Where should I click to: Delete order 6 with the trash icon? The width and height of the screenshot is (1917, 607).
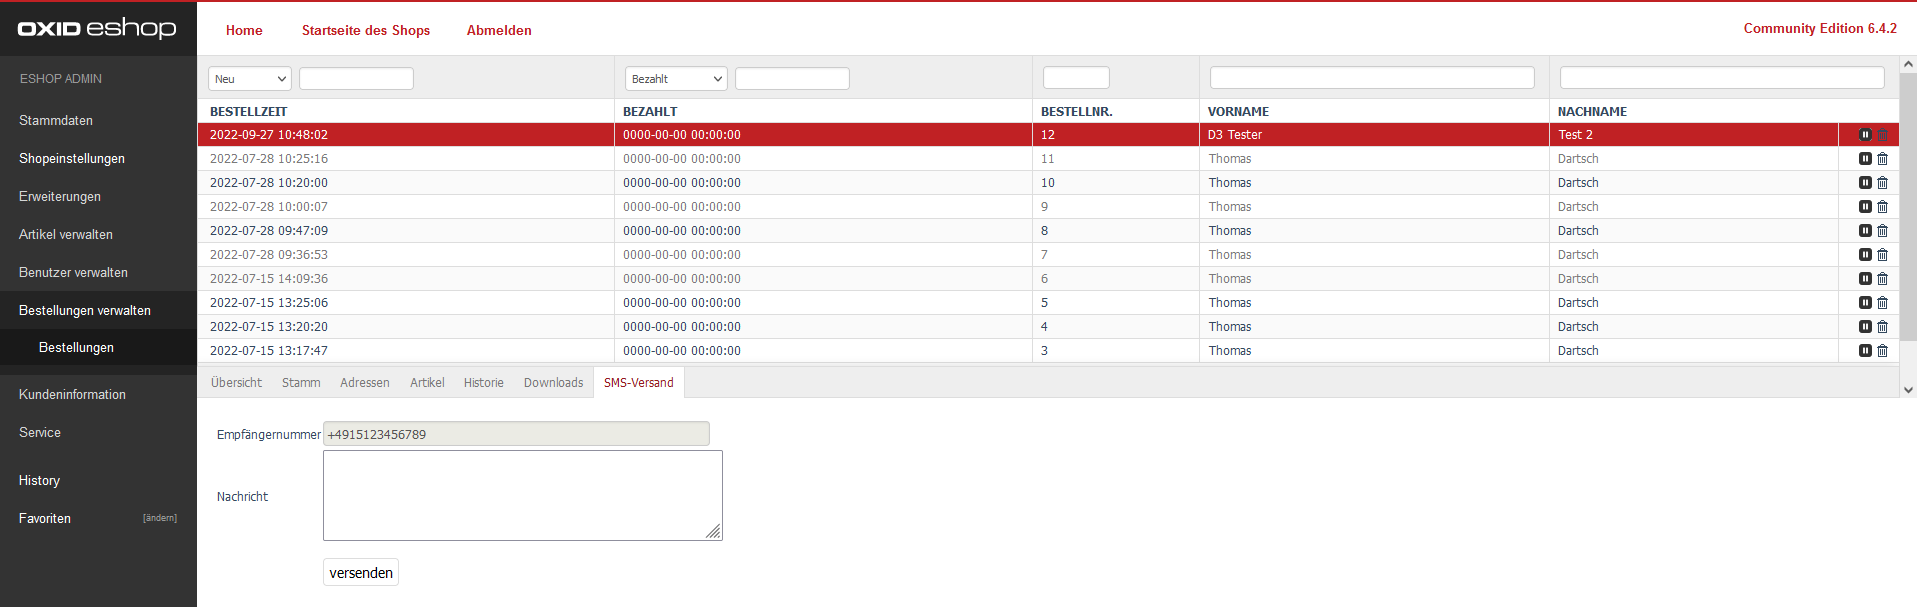1882,279
